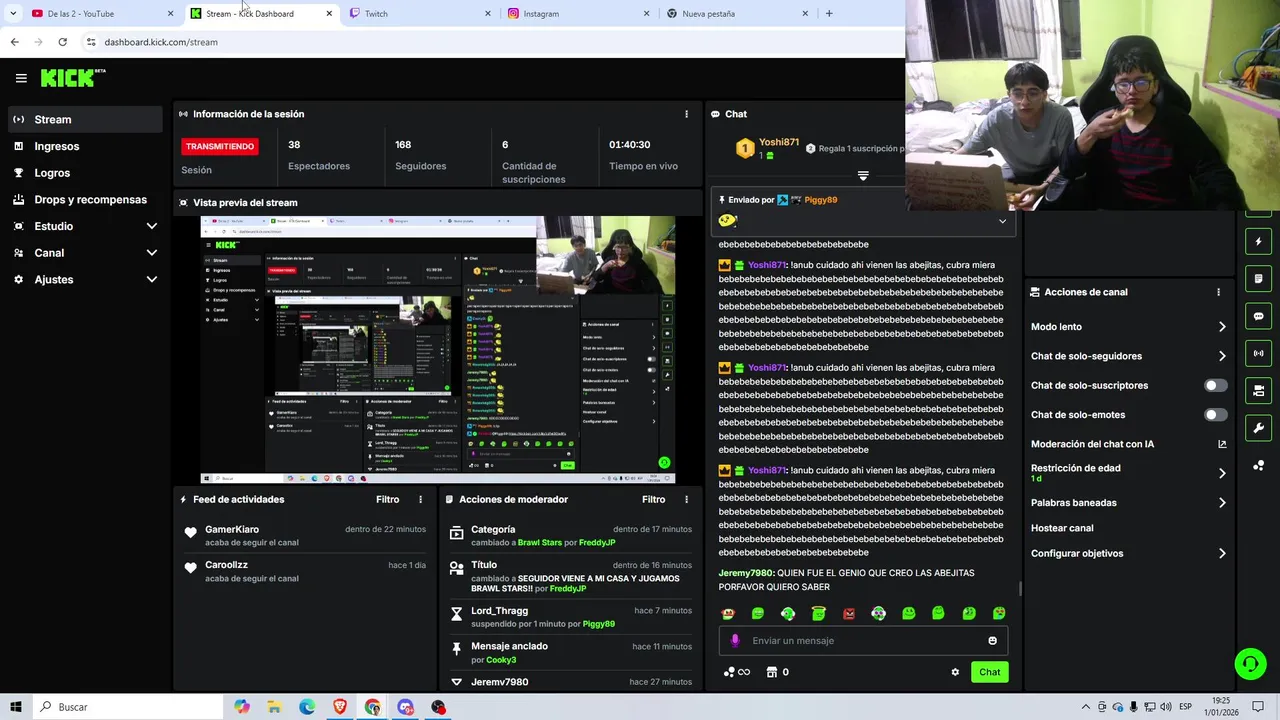Switch to the Instagram browser tab
Image resolution: width=1280 pixels, height=720 pixels.
point(579,14)
